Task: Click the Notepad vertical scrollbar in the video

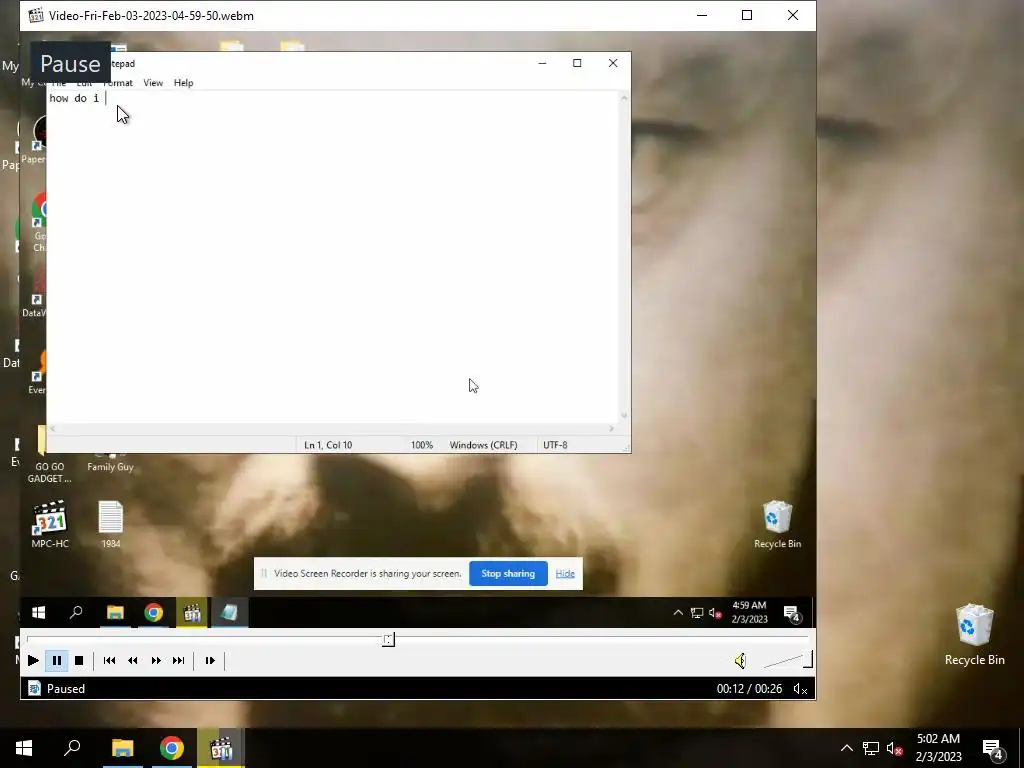Action: click(624, 257)
